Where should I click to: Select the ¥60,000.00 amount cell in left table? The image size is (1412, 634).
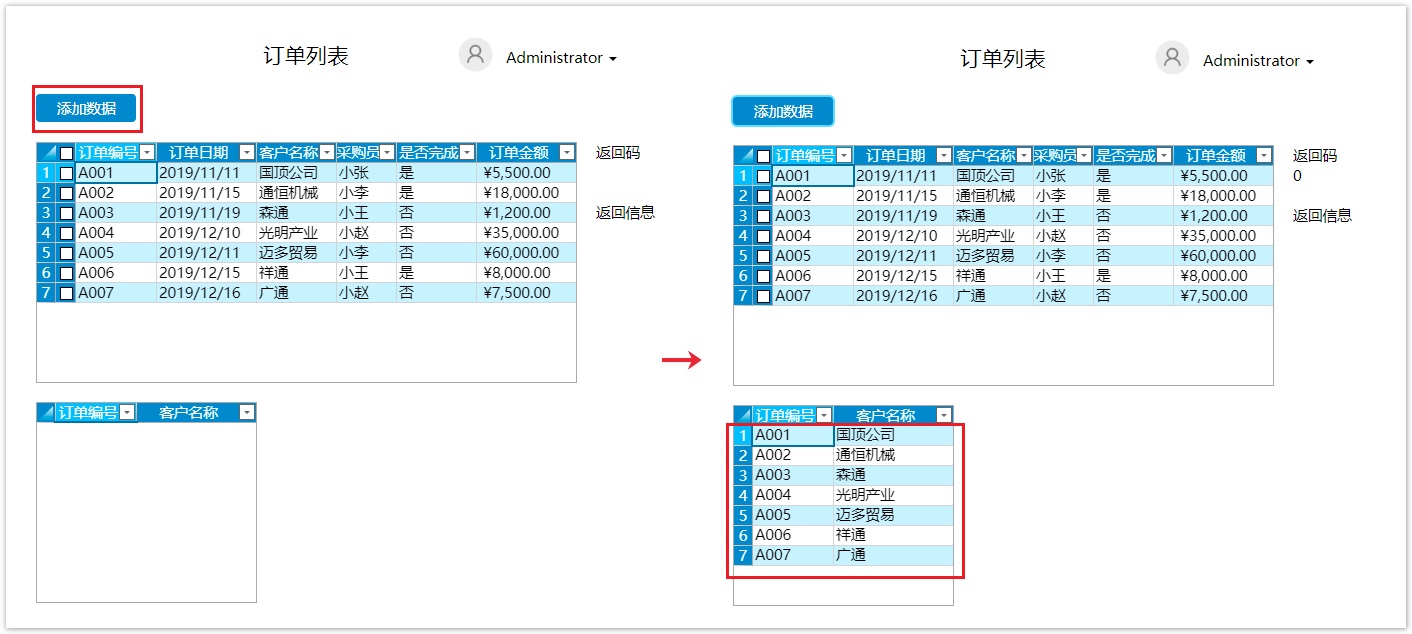tap(526, 253)
